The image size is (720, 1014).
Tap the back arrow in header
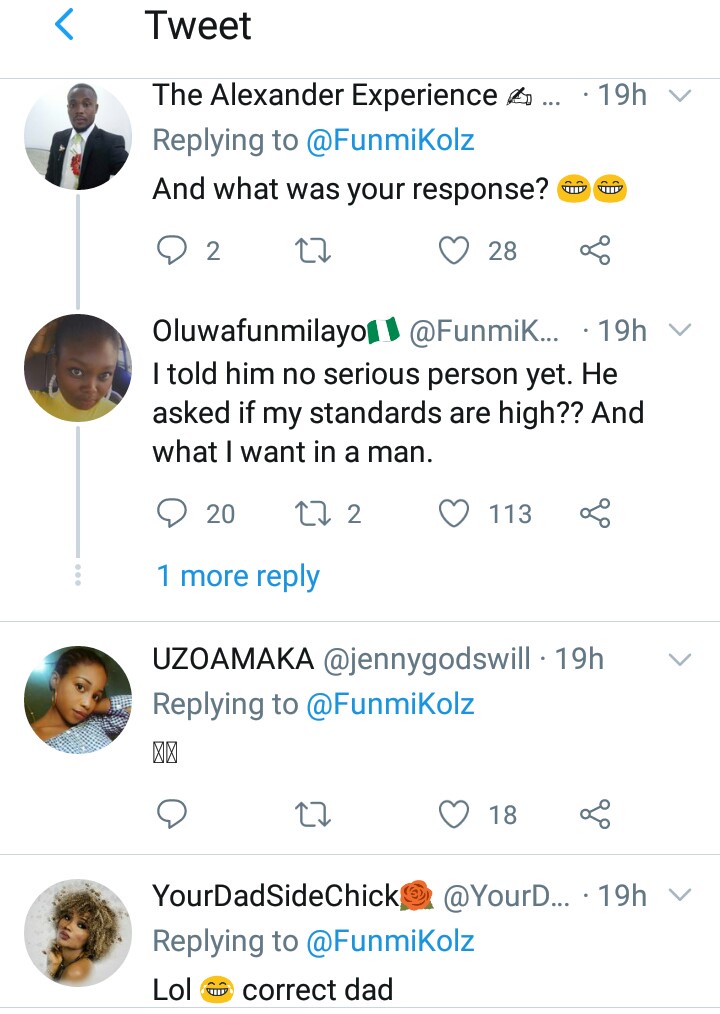coord(64,26)
